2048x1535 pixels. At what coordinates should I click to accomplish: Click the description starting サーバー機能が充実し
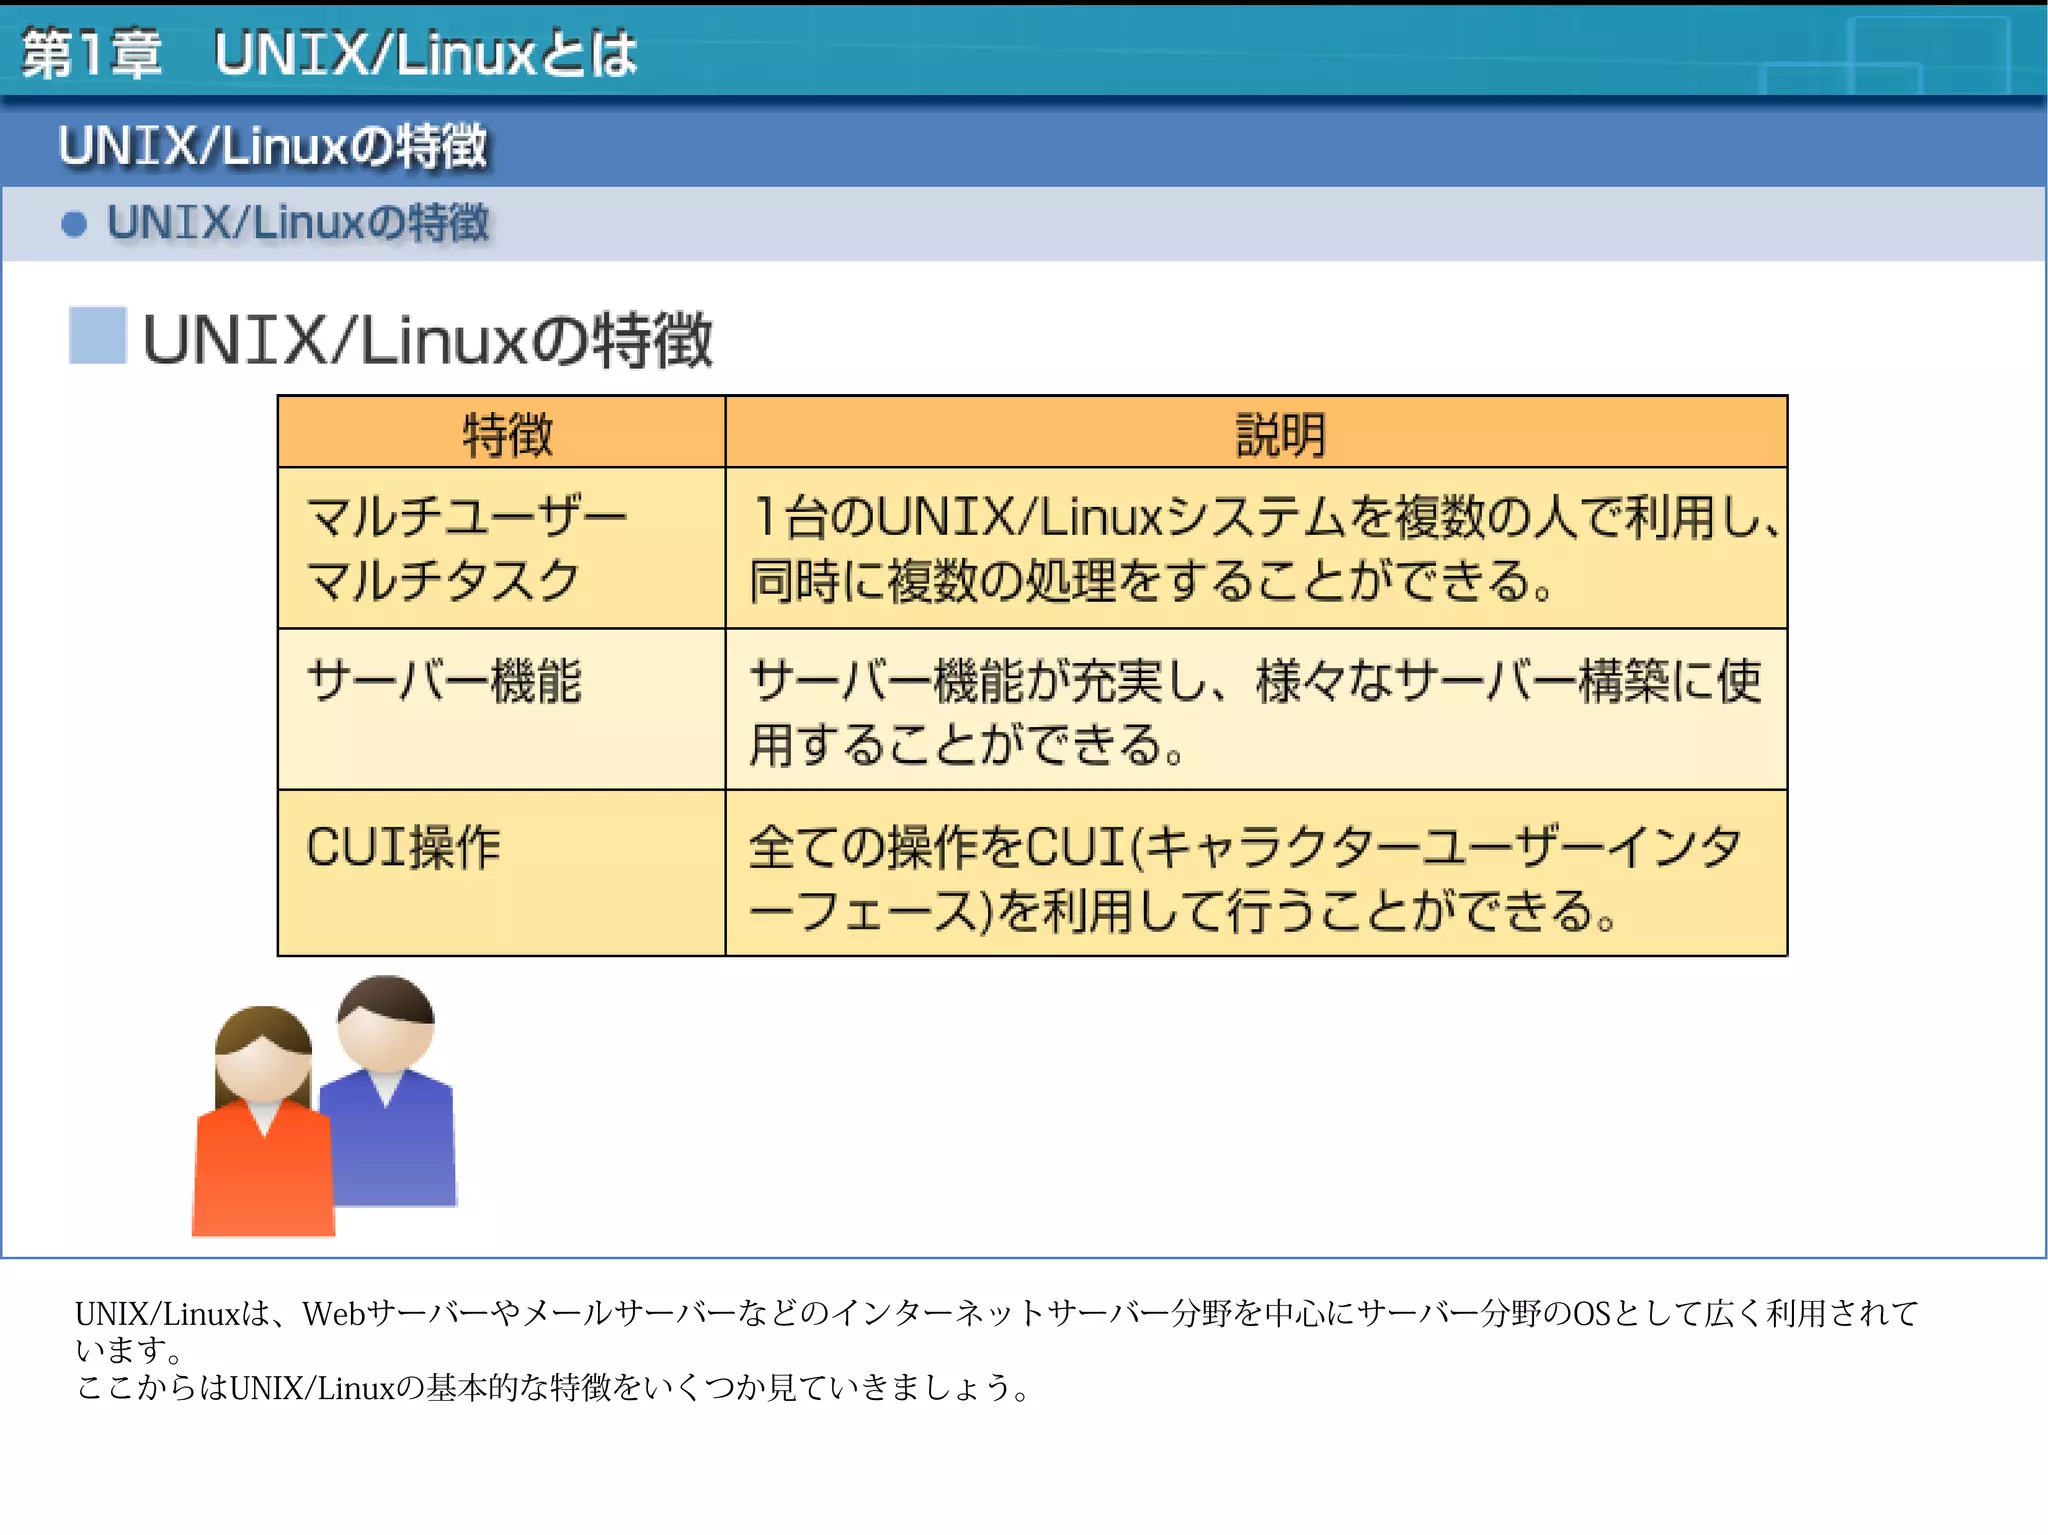1255,681
